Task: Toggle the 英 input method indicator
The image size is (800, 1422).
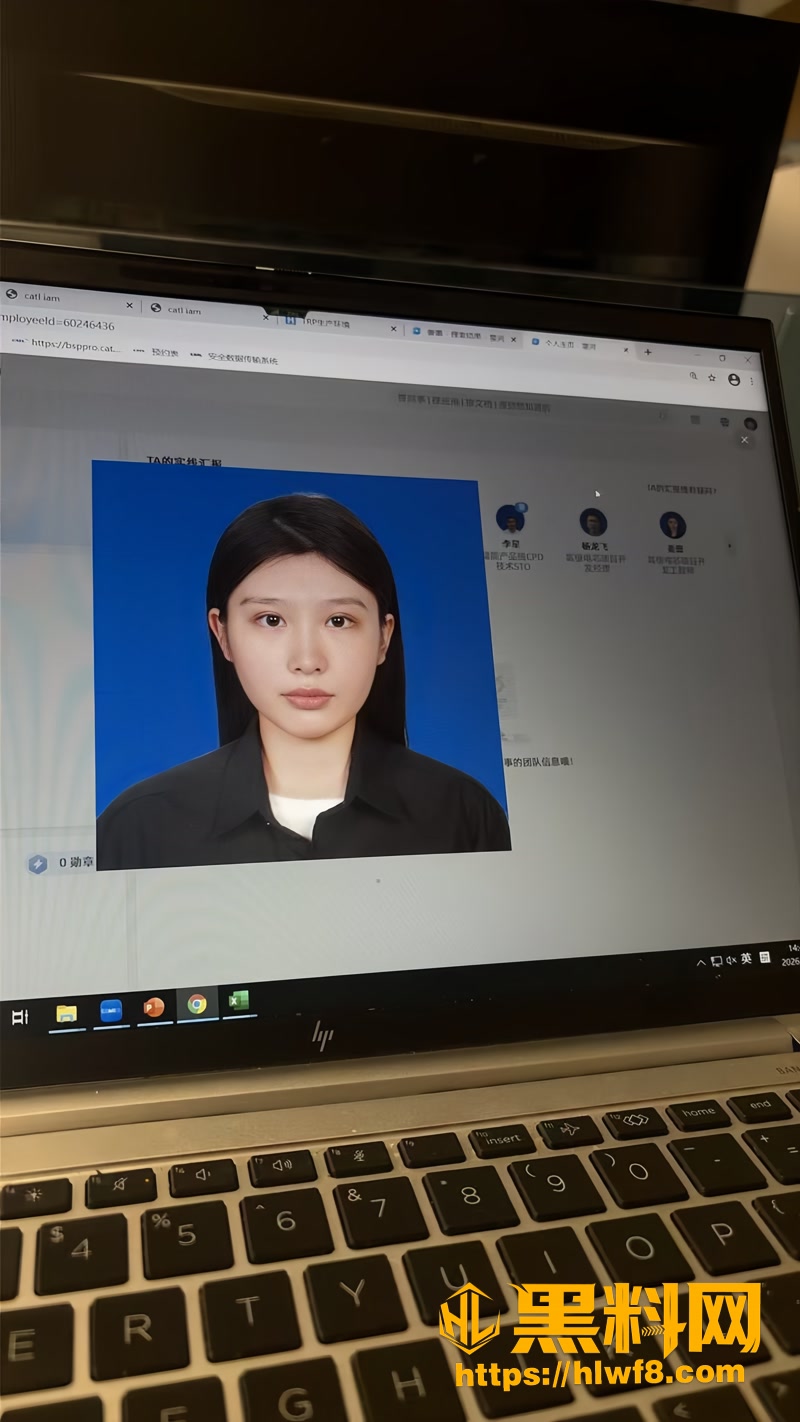Action: 746,958
